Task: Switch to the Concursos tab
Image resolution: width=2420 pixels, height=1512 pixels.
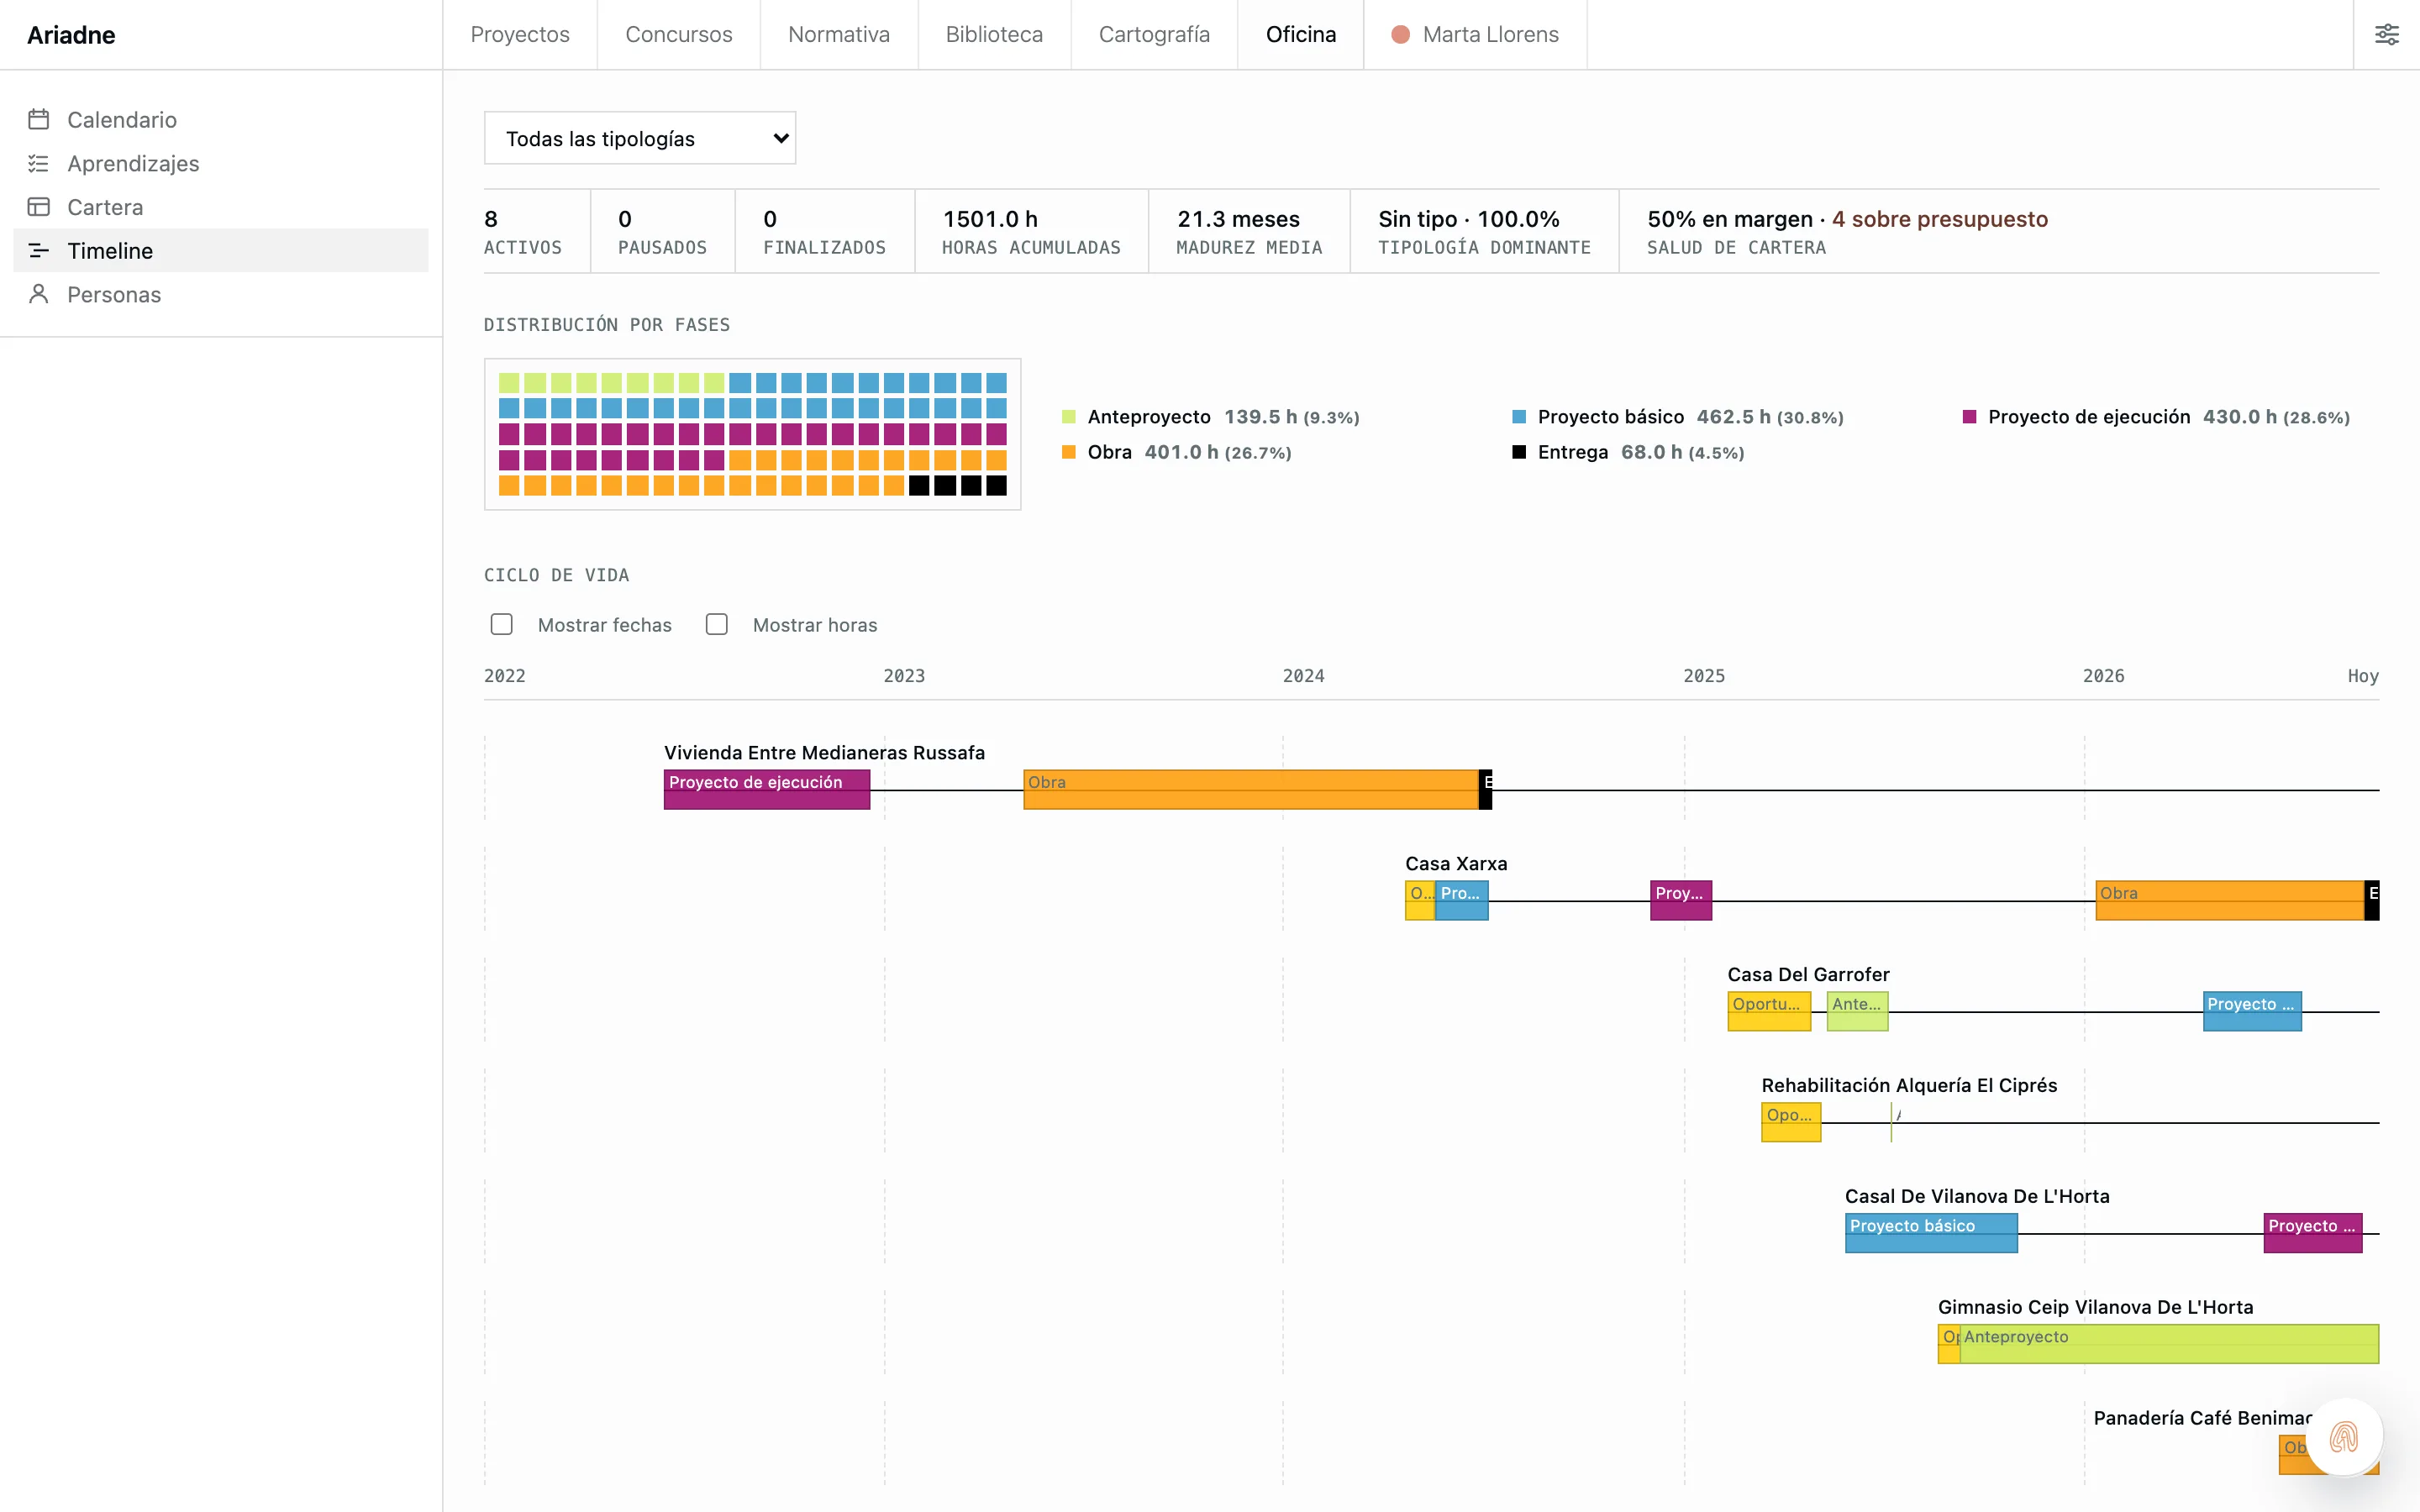Action: coord(679,35)
